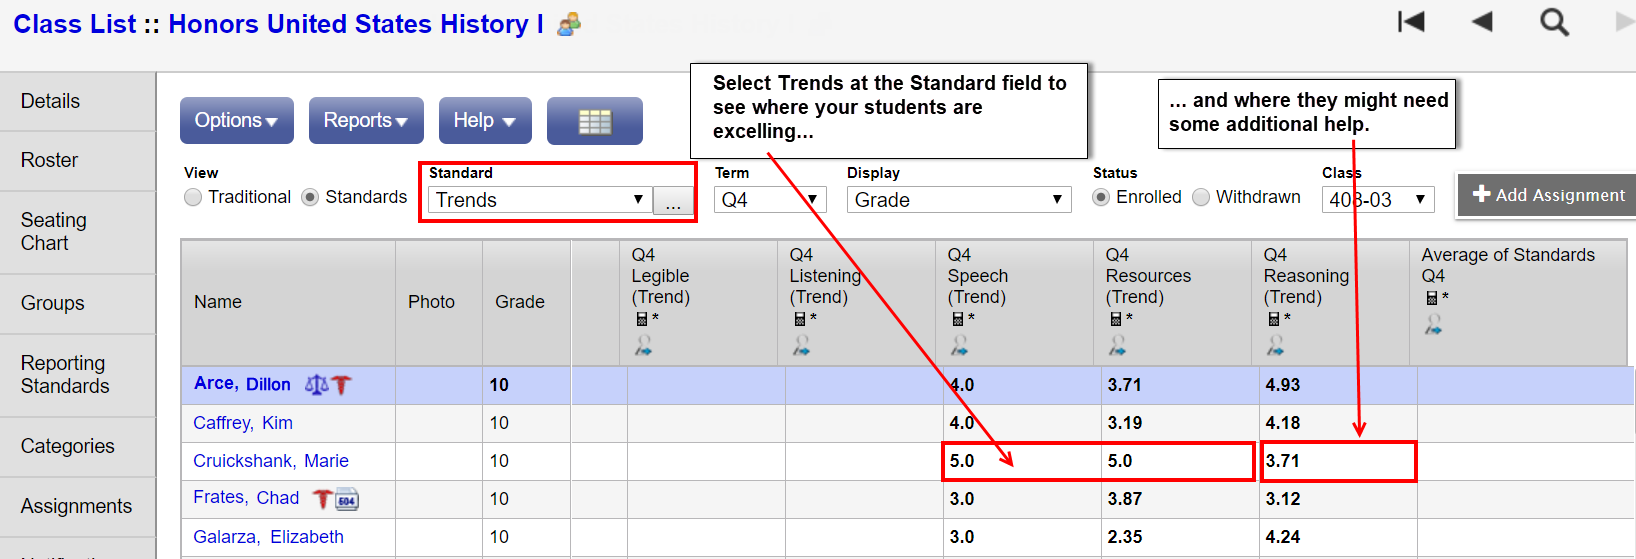Screen dimensions: 1636x559
Task: Open the search magnifier icon
Action: click(1554, 22)
